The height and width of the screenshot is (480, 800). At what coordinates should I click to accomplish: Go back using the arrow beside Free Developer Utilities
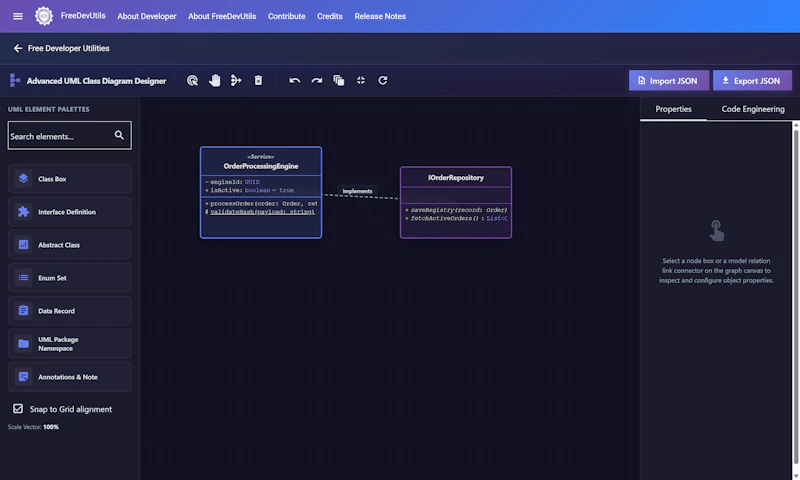(18, 48)
